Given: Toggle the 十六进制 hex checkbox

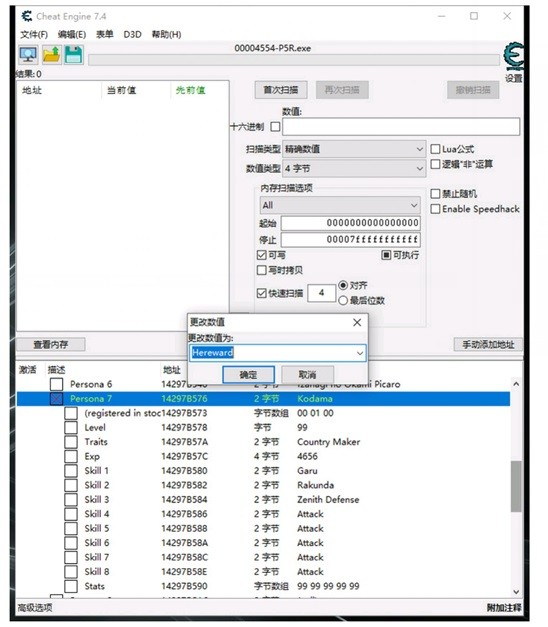Looking at the screenshot, I should click(x=275, y=127).
